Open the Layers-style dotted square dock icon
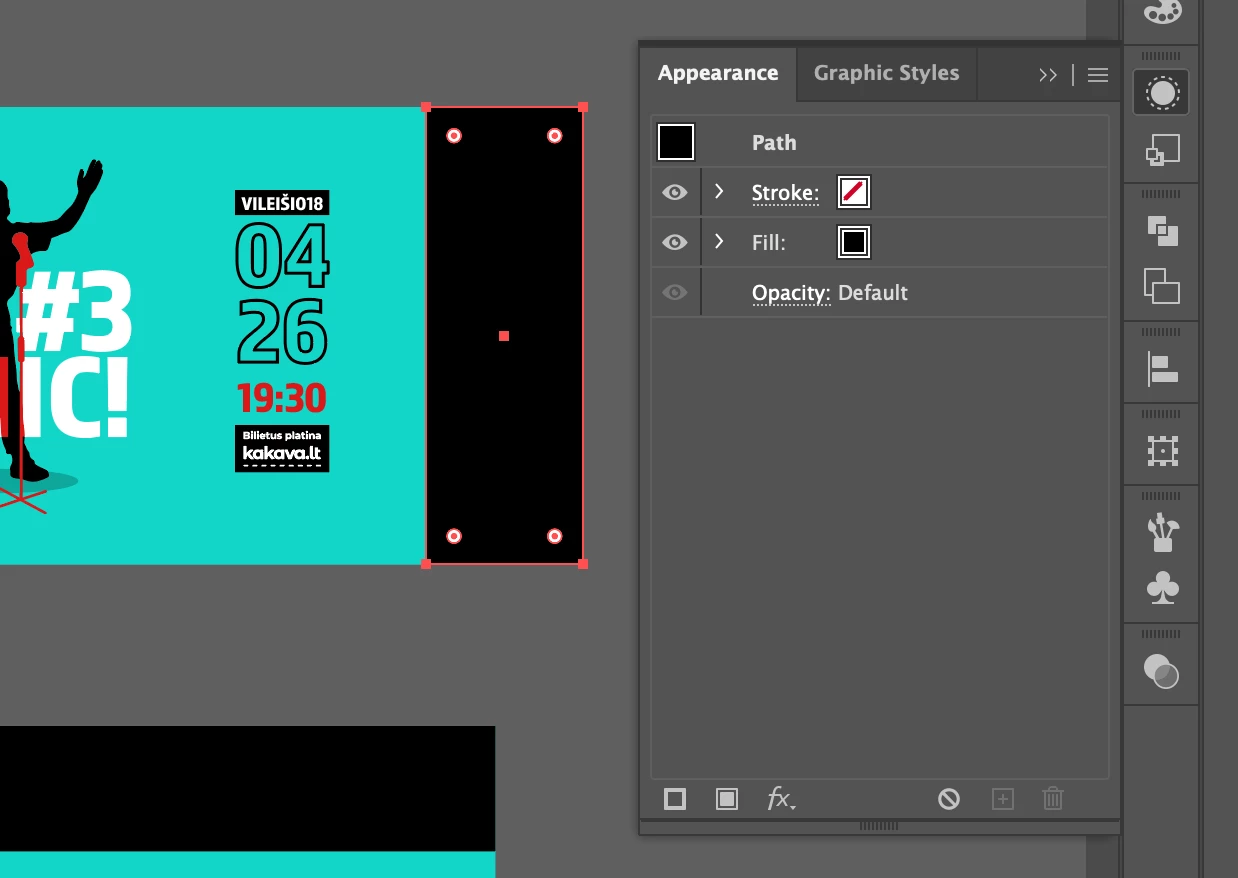Viewport: 1238px width, 878px height. pos(1162,451)
